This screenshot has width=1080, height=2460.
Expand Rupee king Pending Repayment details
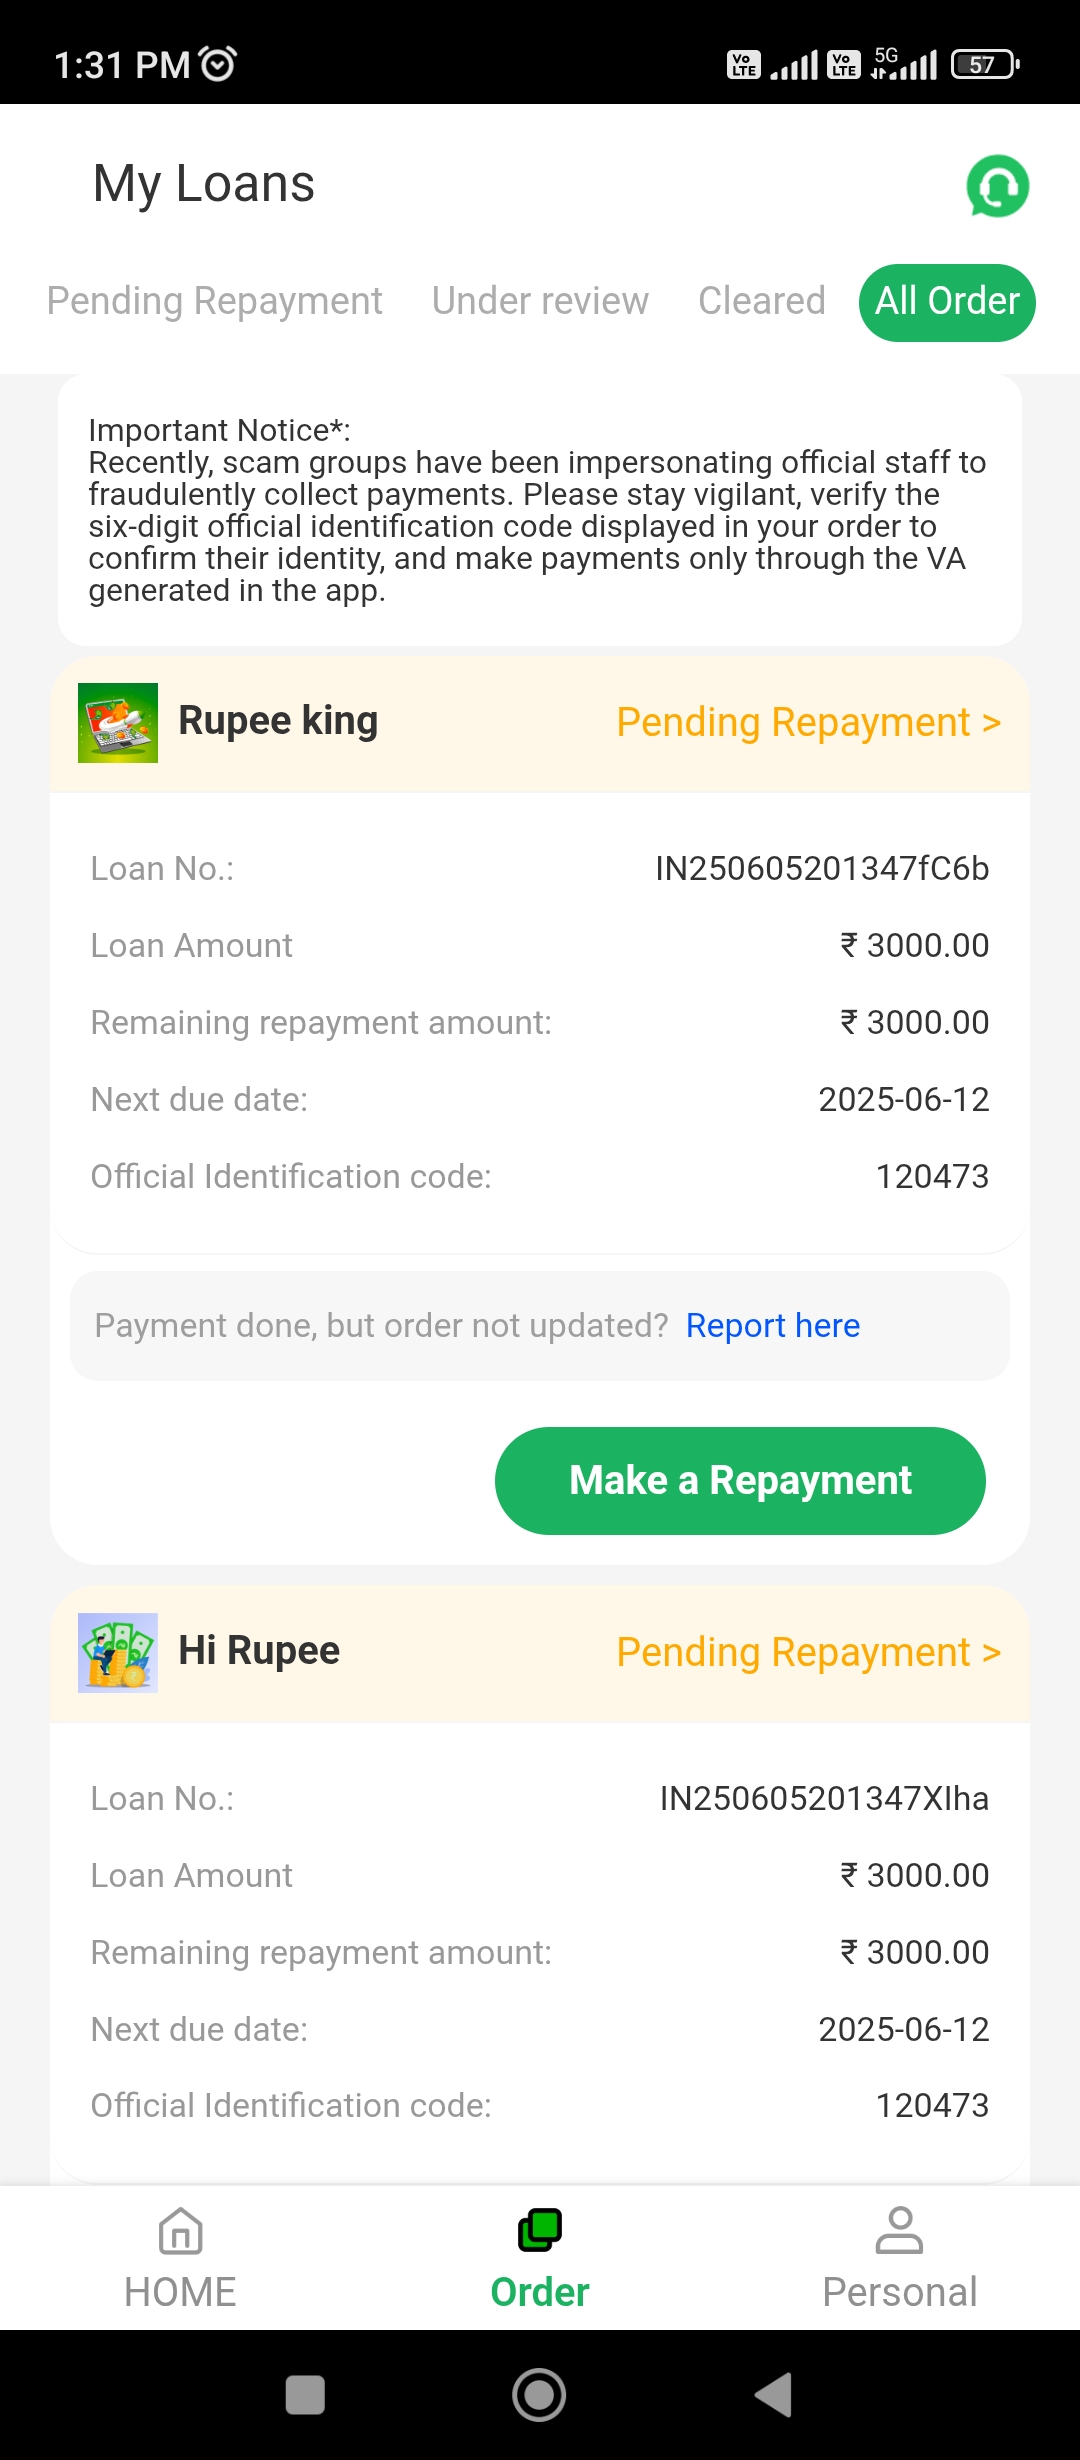pyautogui.click(x=808, y=723)
